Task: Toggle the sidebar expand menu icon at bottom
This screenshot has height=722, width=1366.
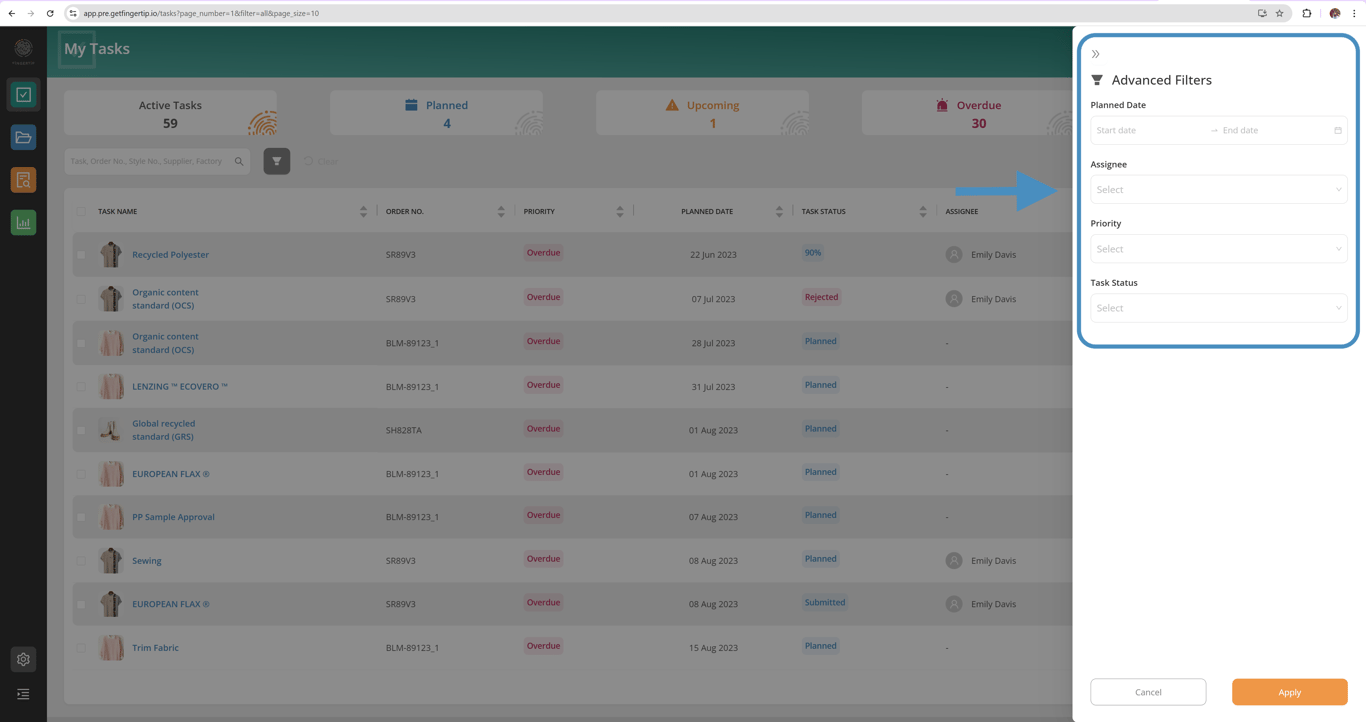Action: coord(23,694)
